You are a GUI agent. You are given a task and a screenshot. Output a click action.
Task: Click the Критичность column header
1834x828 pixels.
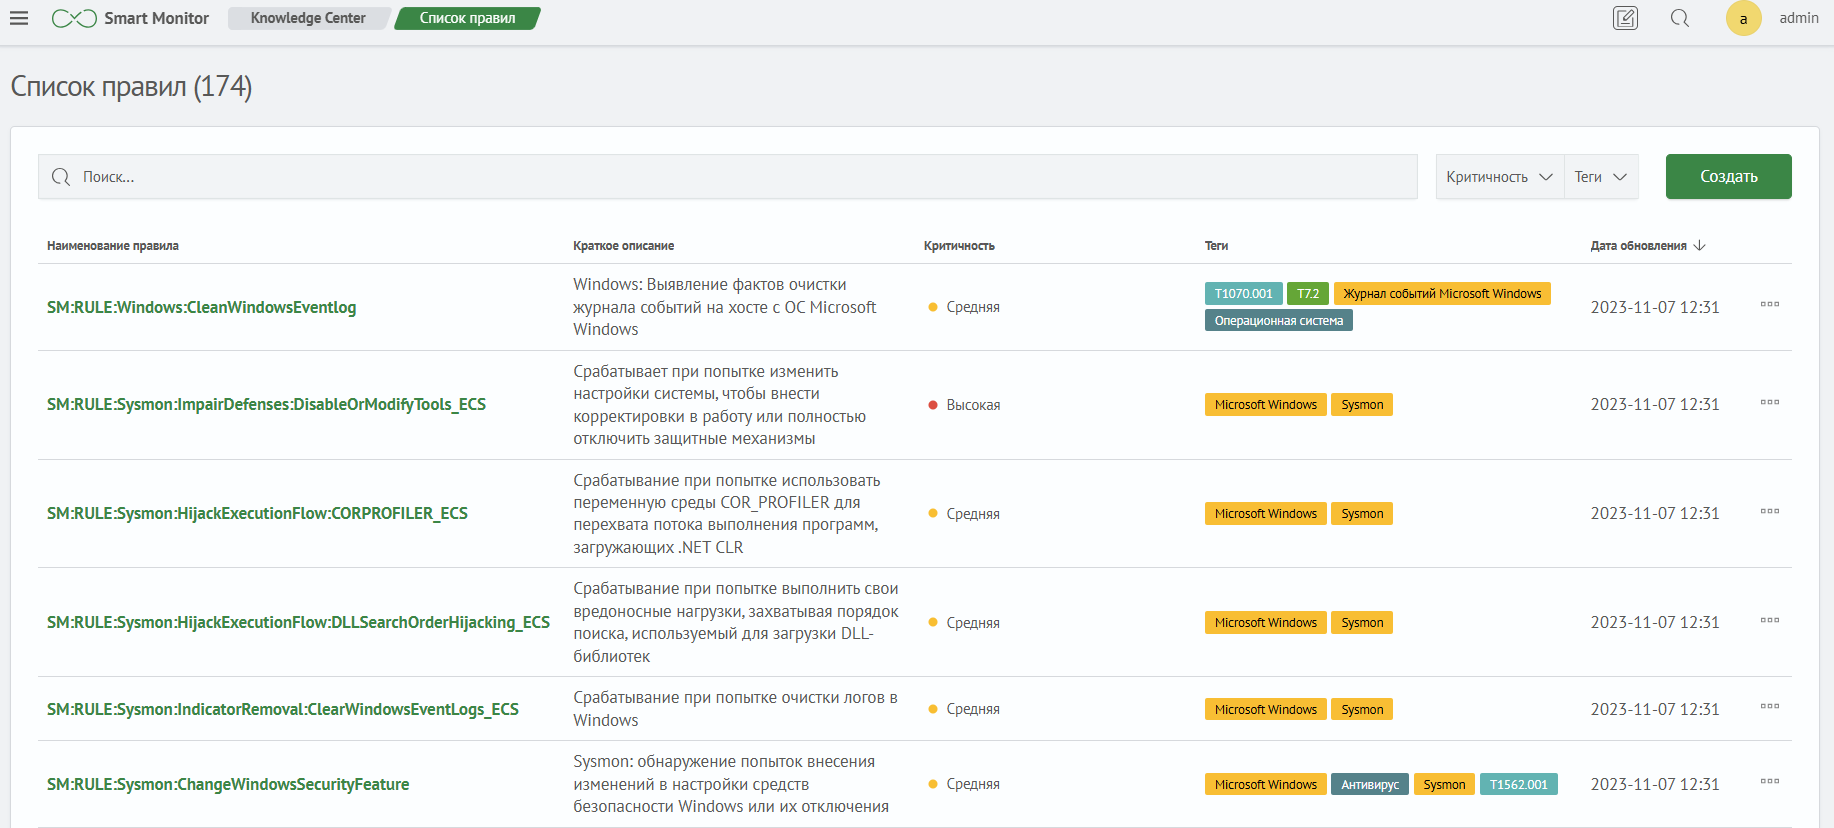[959, 245]
